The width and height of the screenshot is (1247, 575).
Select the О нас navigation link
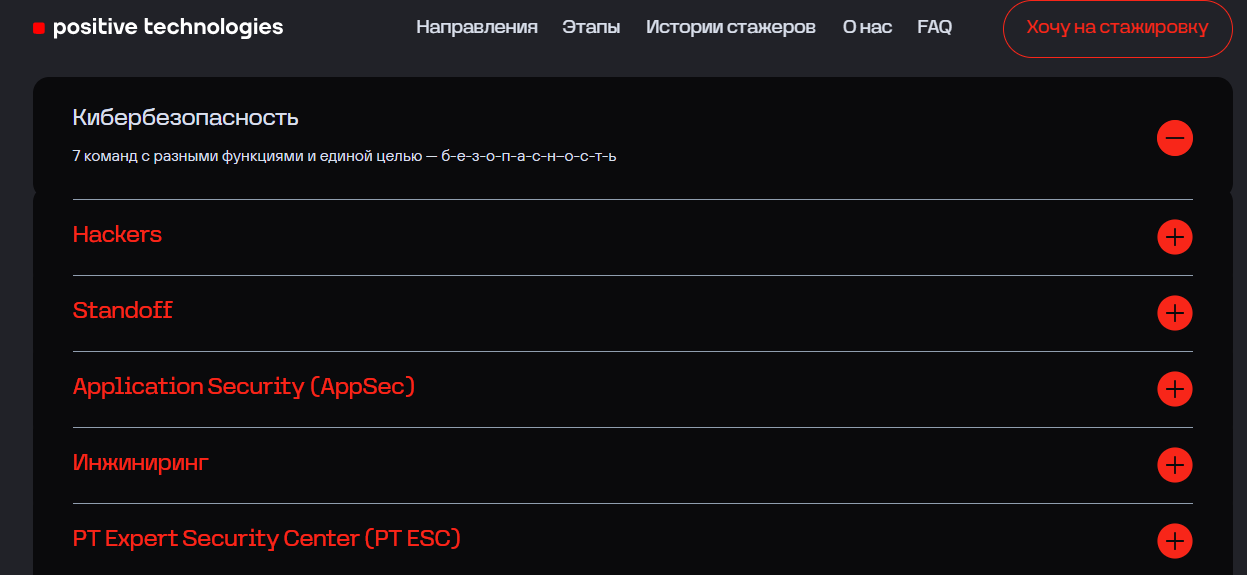click(x=867, y=27)
